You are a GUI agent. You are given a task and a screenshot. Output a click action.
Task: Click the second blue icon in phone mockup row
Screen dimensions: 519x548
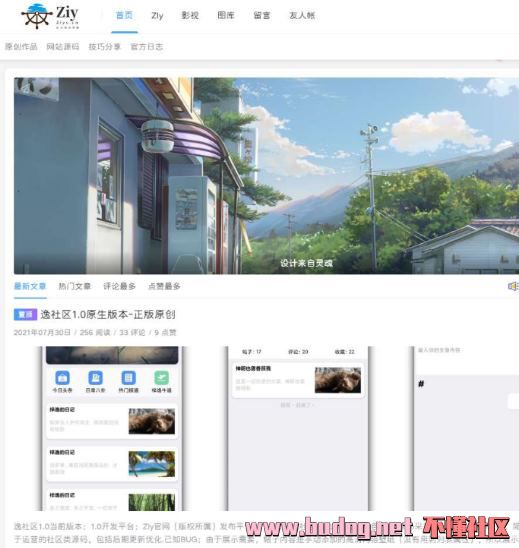pyautogui.click(x=95, y=378)
